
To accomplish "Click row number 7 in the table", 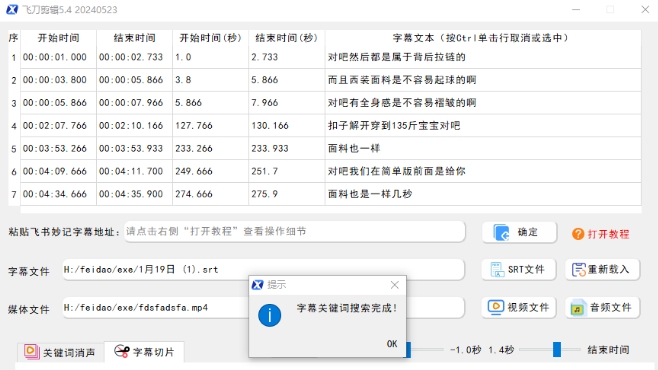I will (x=14, y=194).
